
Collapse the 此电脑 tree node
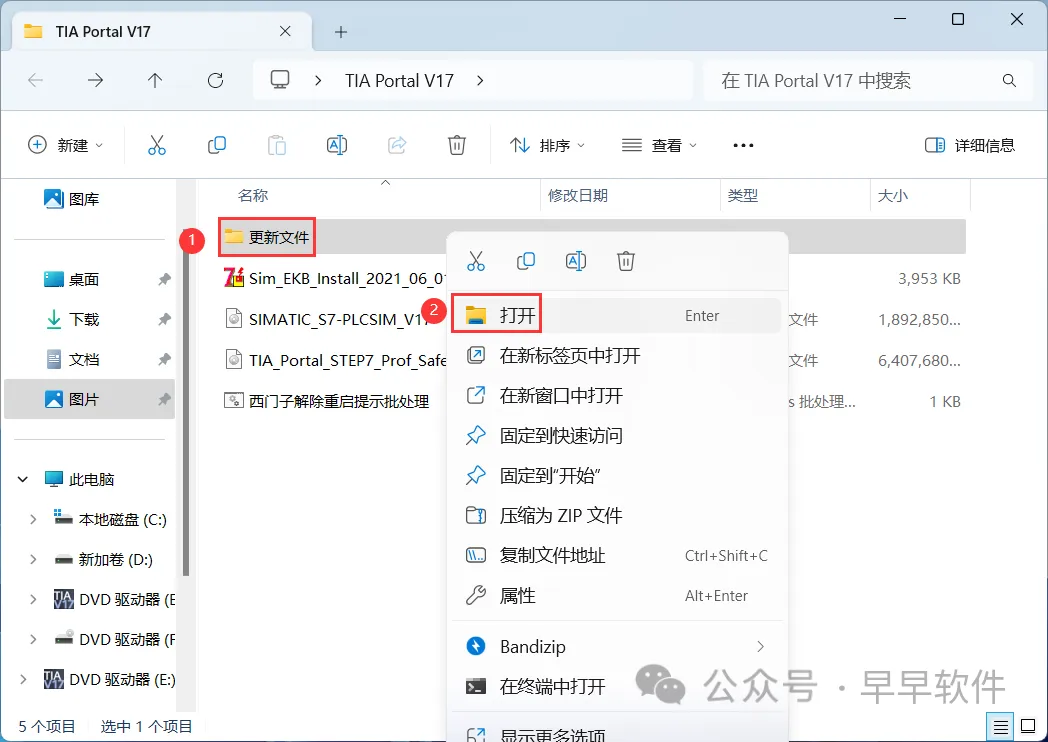[23, 479]
